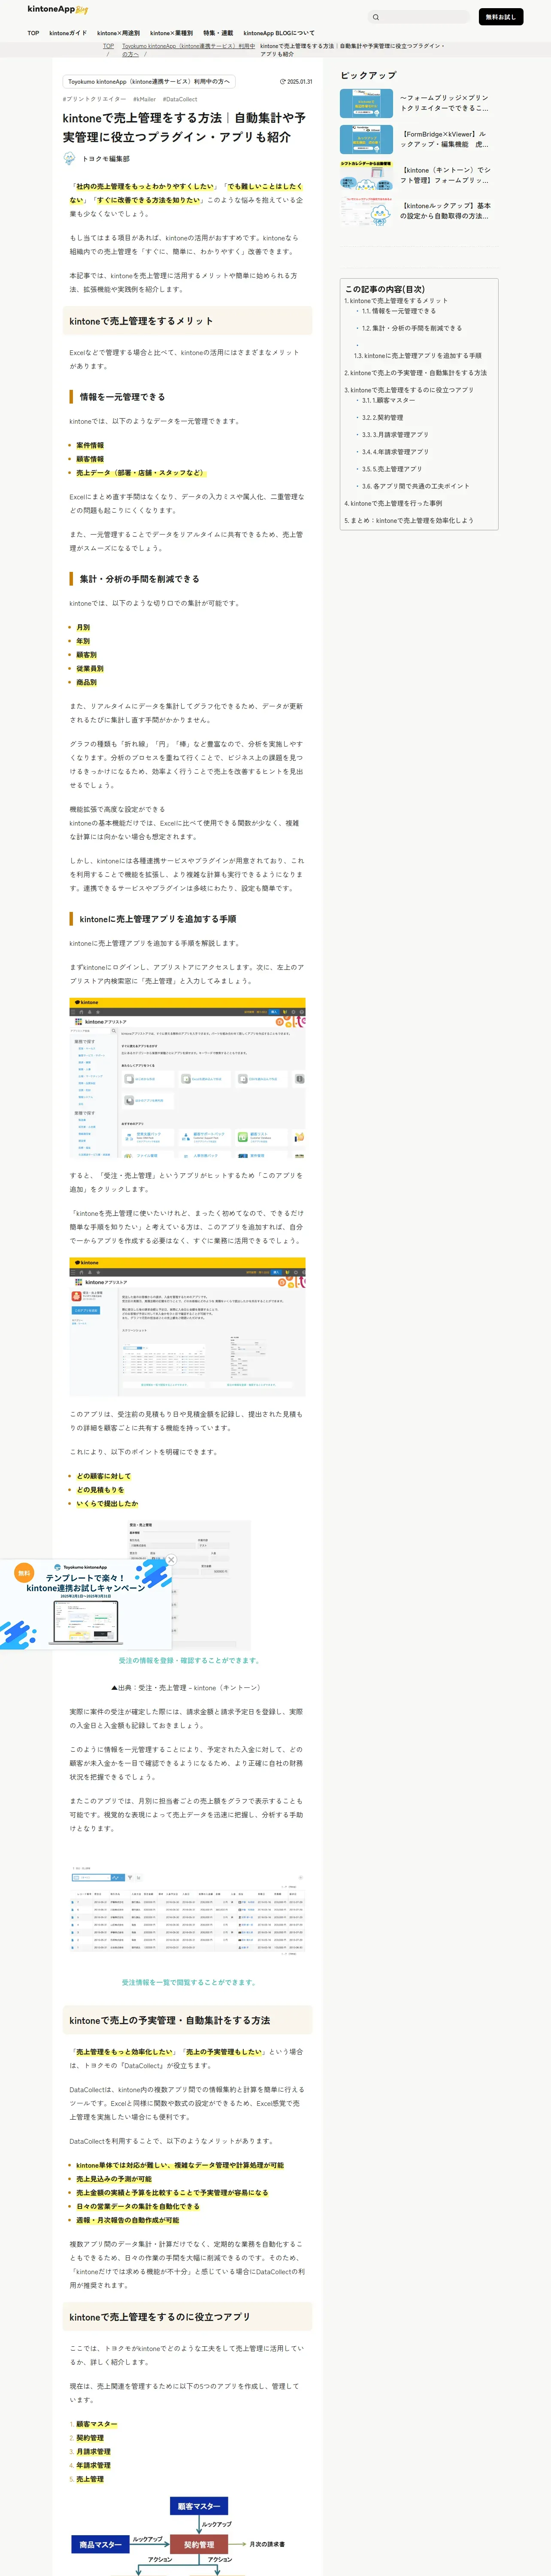This screenshot has width=551, height=2576.
Task: Click the トヨクモ編集部 author avatar
Action: 69,159
